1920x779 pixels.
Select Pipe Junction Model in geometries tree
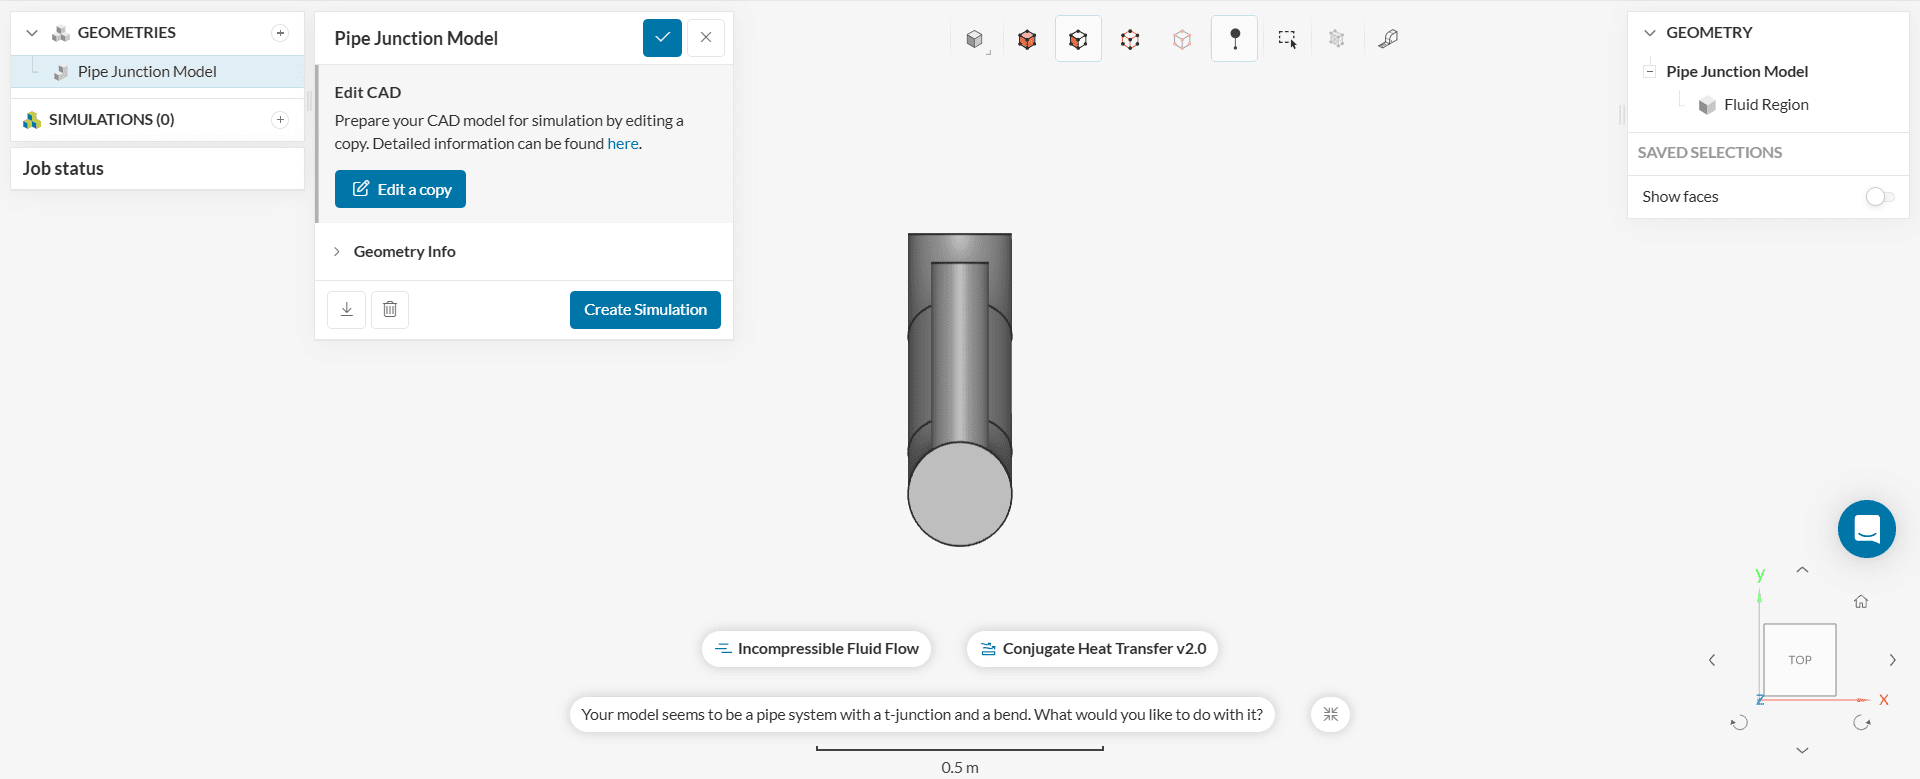point(147,72)
